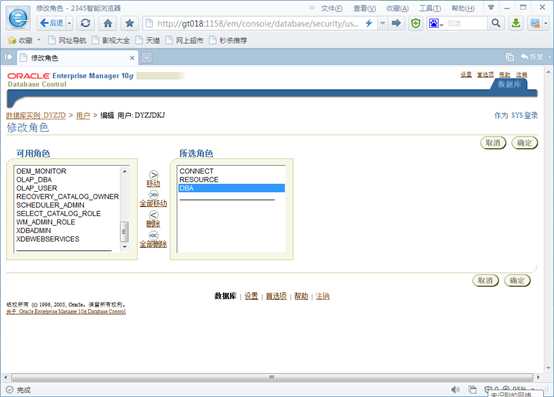
Task: Open a new tab with the plus button
Action: [147, 57]
